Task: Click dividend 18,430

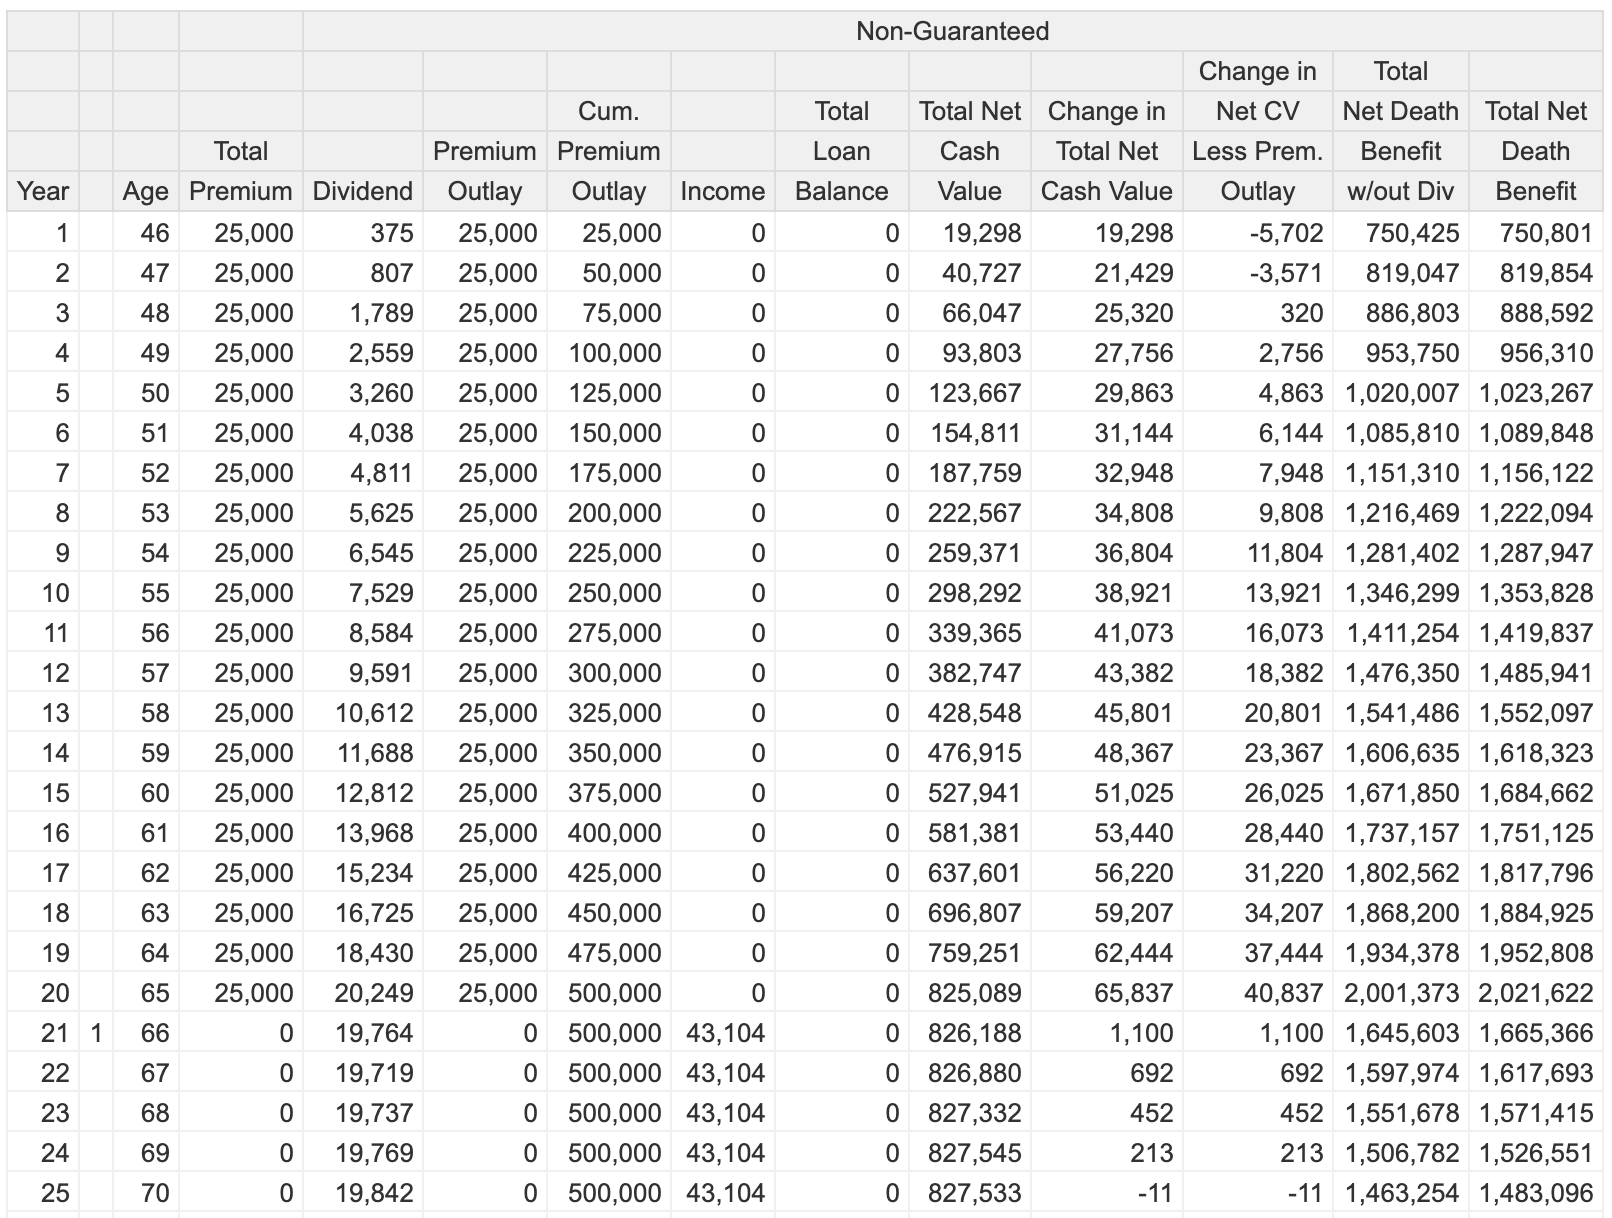Action: point(363,953)
